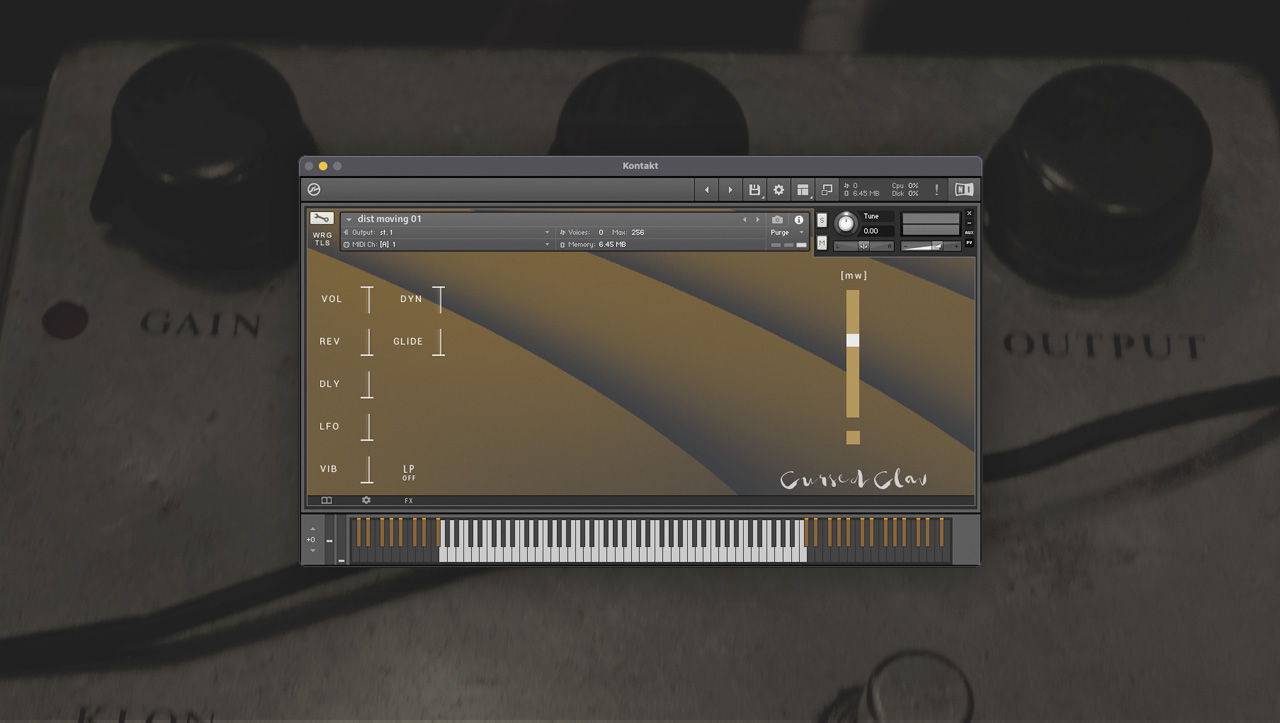Click the [mw] label
This screenshot has width=1280, height=723.
[x=853, y=275]
